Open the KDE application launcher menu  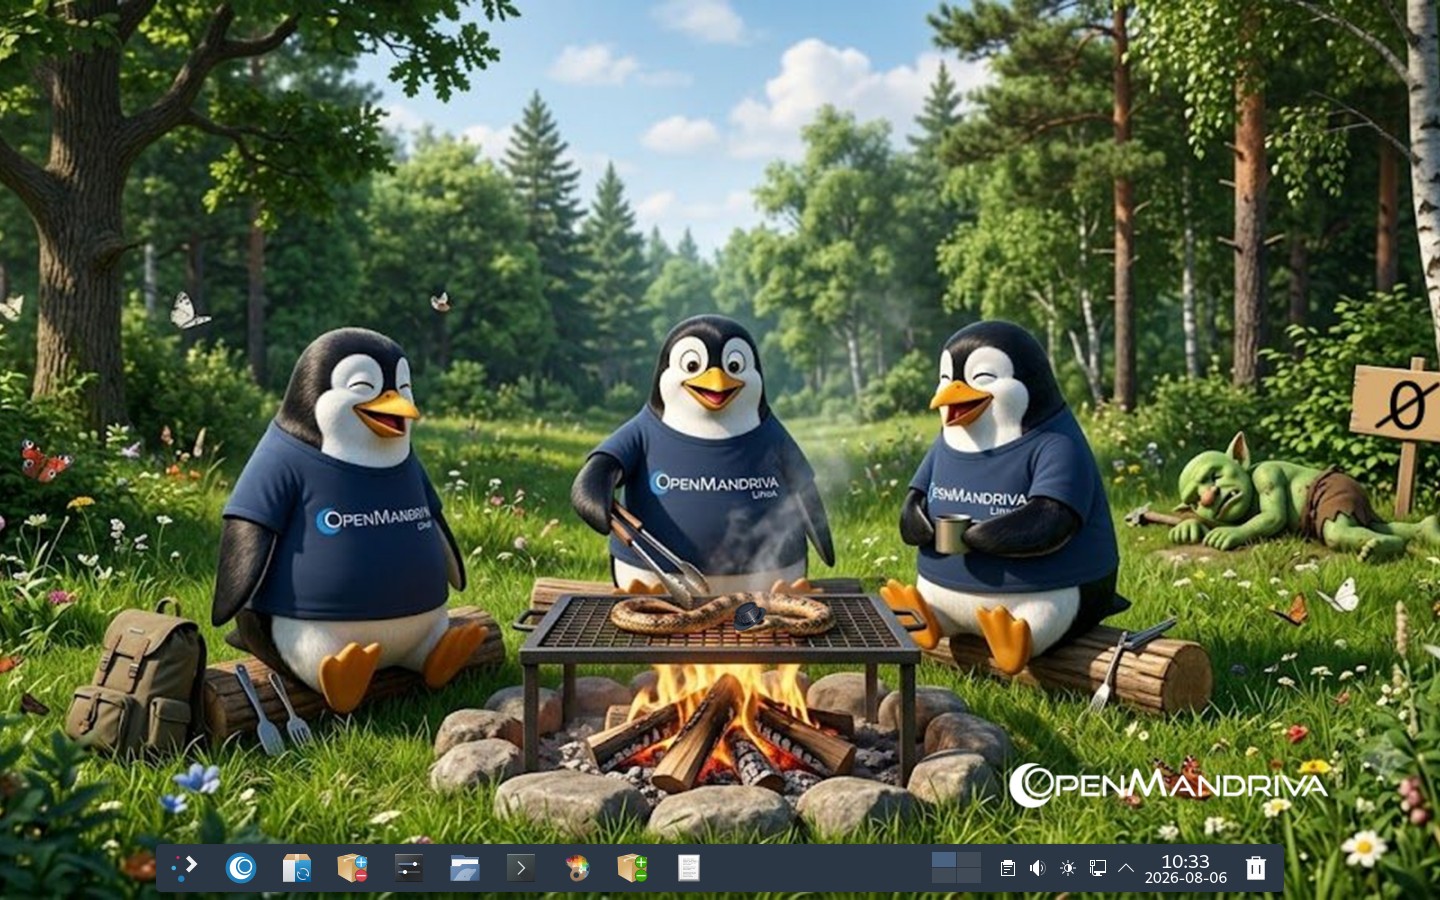185,867
